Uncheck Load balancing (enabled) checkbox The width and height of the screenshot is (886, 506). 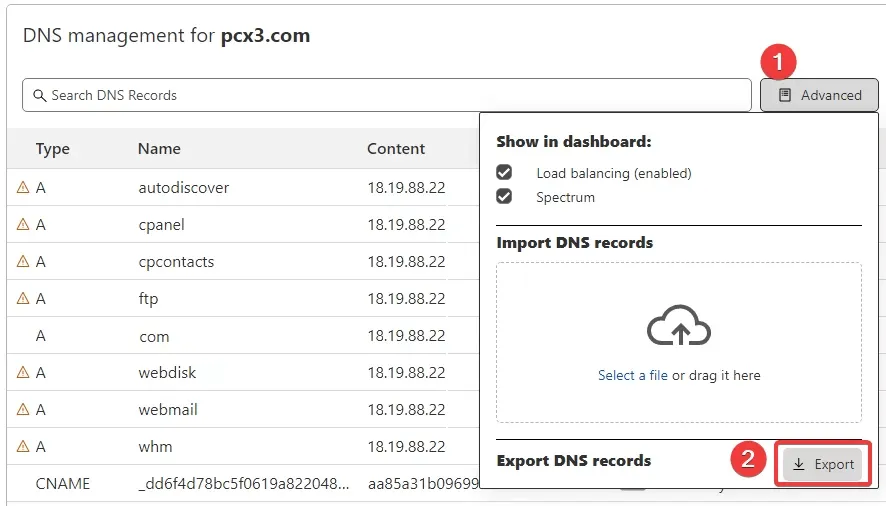point(504,172)
